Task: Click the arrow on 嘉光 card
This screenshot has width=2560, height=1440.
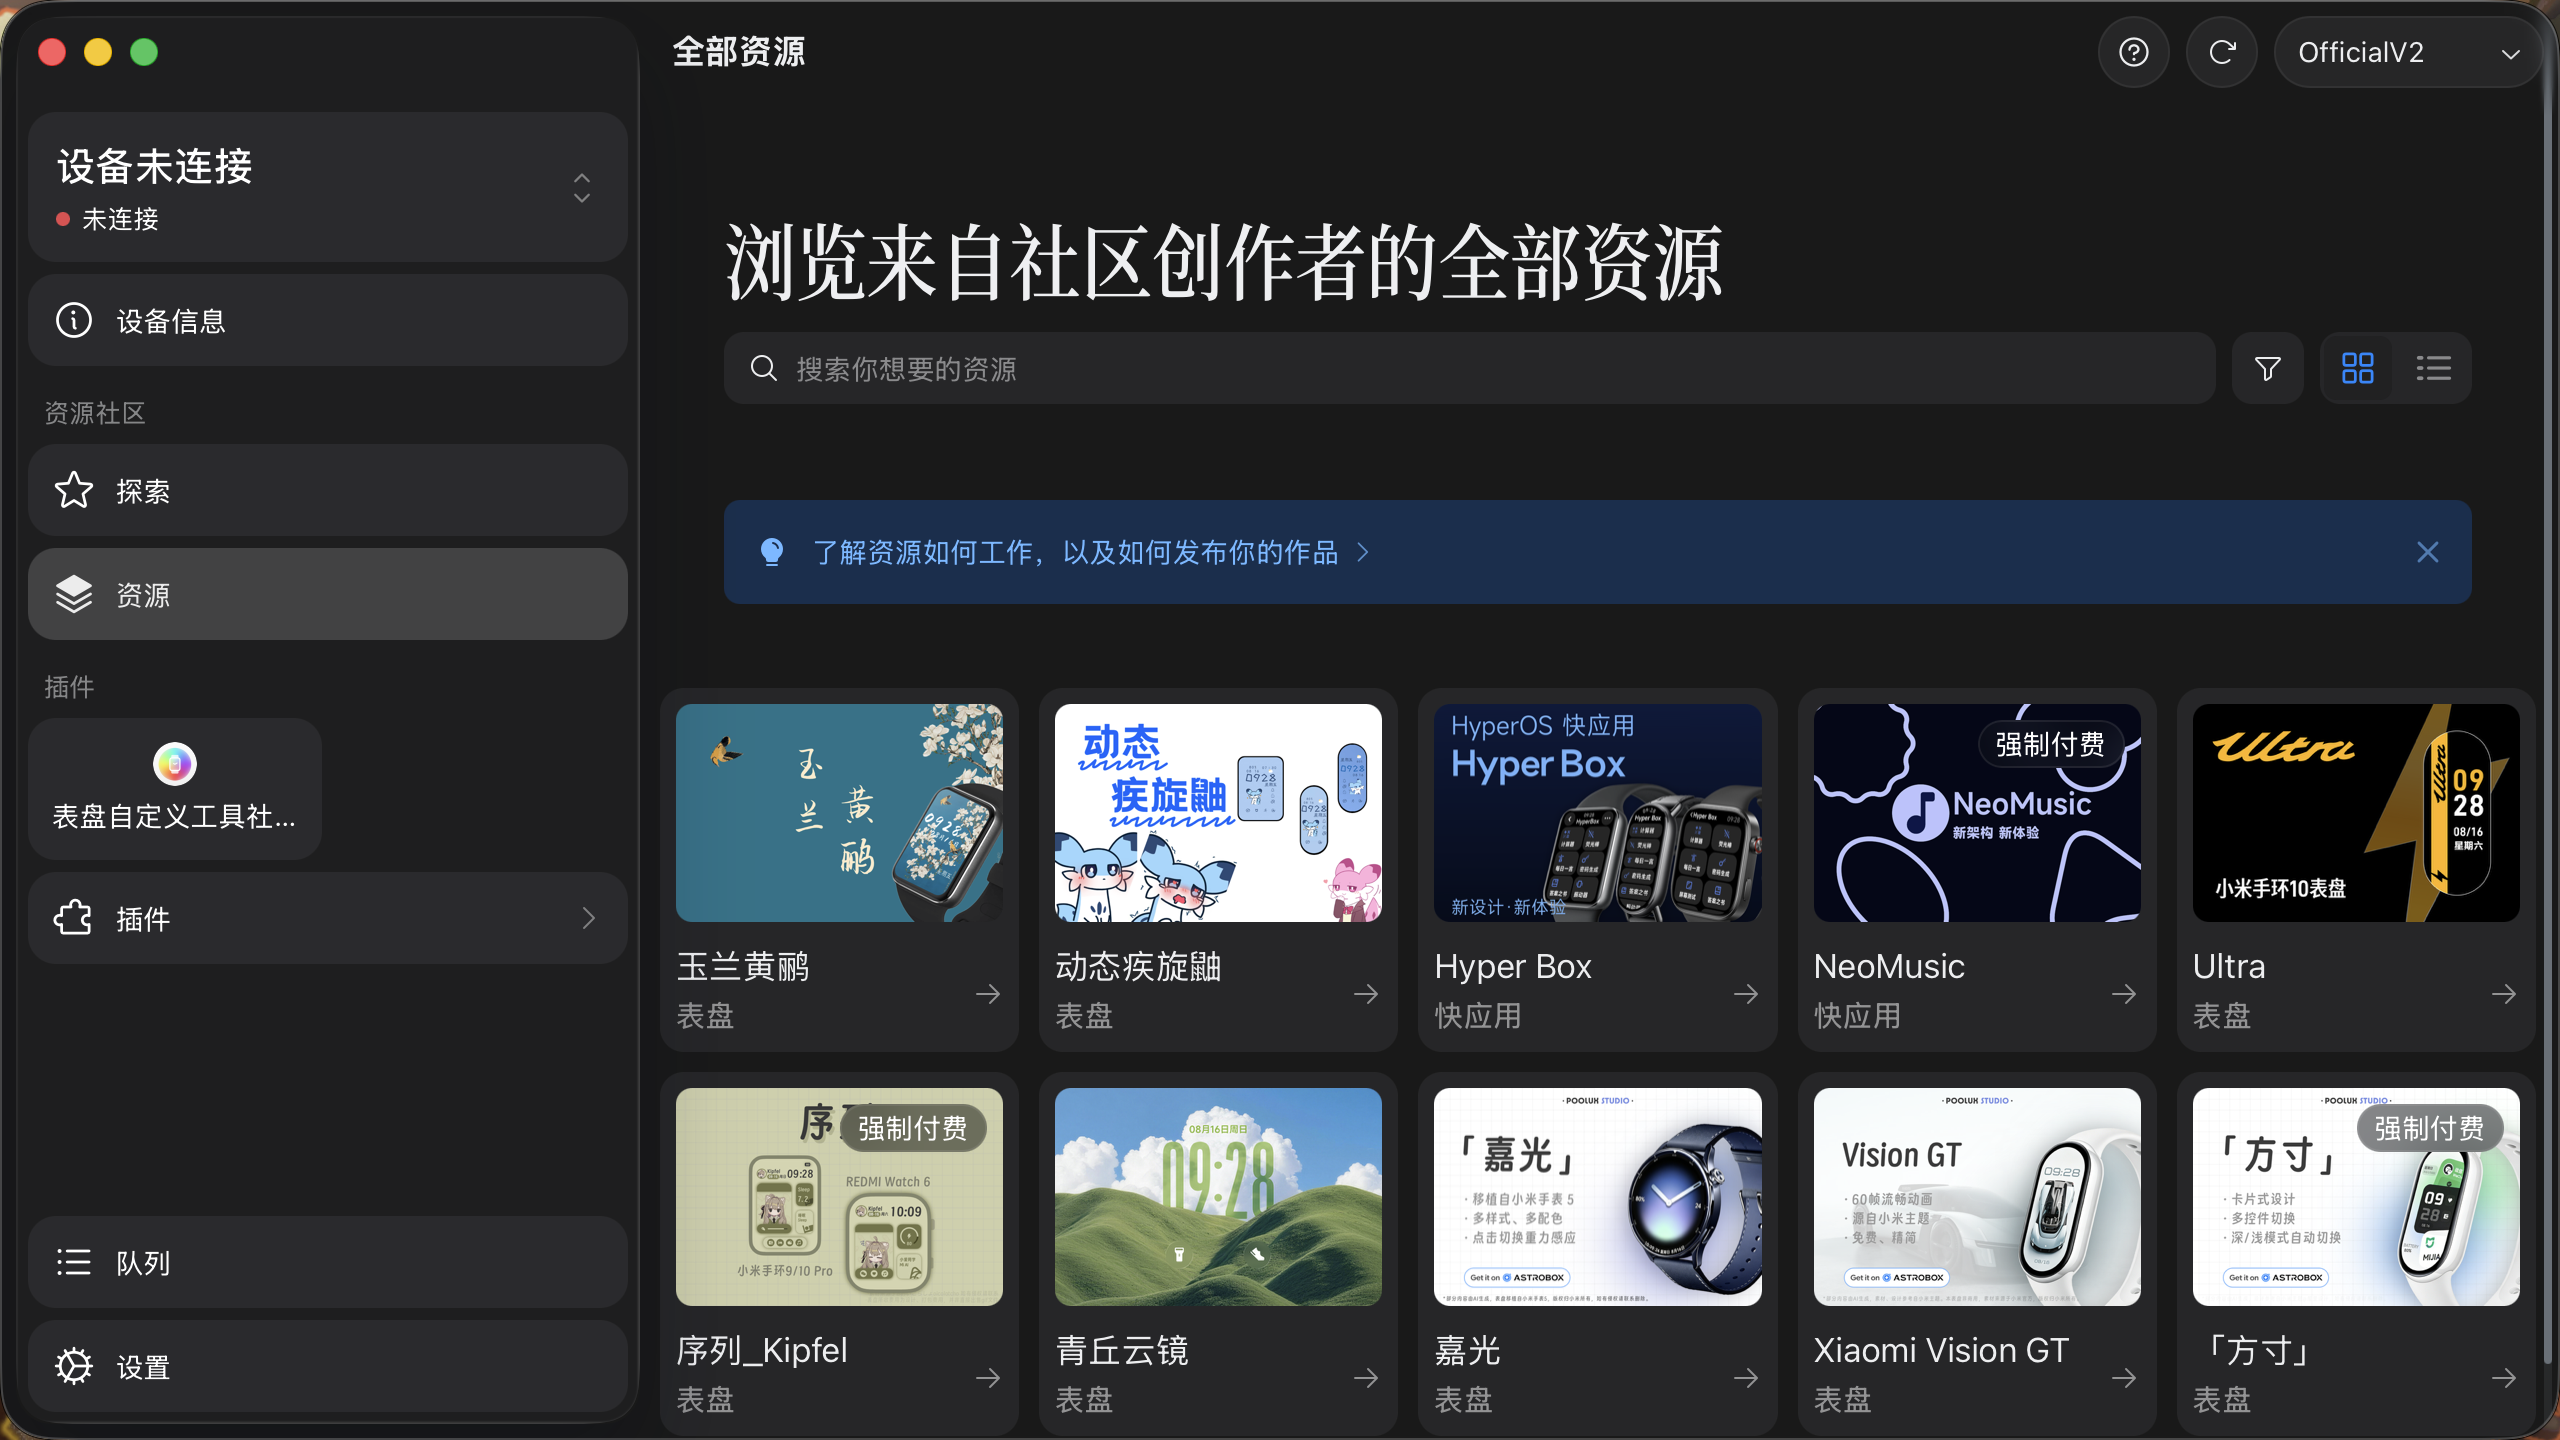Action: pos(1746,1377)
